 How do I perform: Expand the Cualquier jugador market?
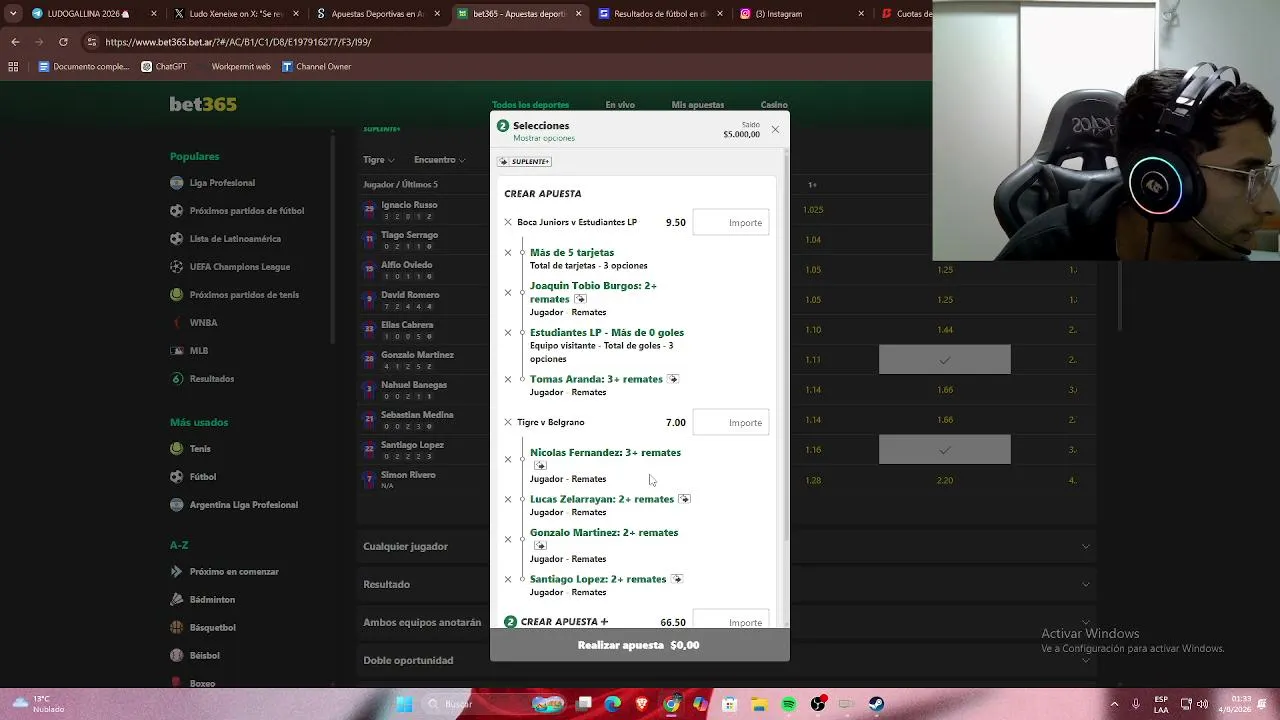tap(727, 546)
